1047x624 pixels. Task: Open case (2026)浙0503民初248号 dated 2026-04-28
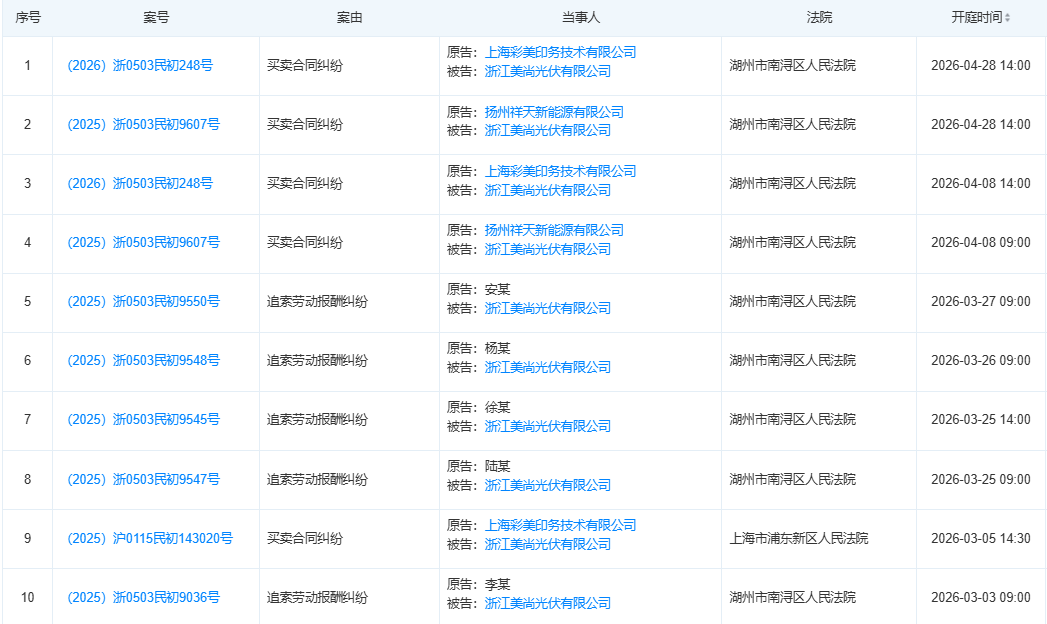pyautogui.click(x=140, y=65)
